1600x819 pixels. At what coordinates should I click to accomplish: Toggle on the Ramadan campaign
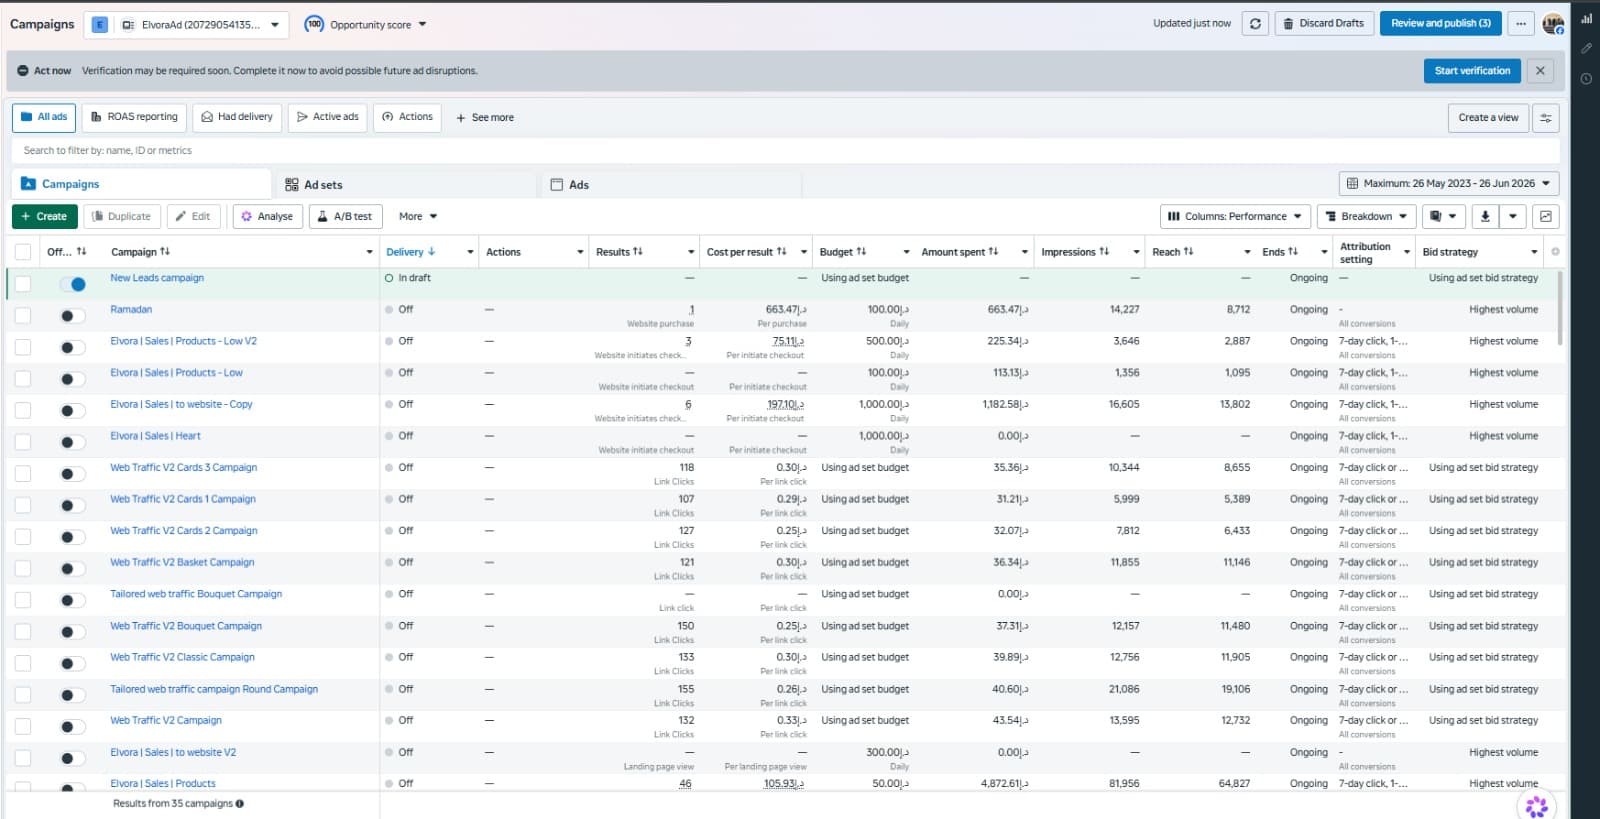pos(72,316)
